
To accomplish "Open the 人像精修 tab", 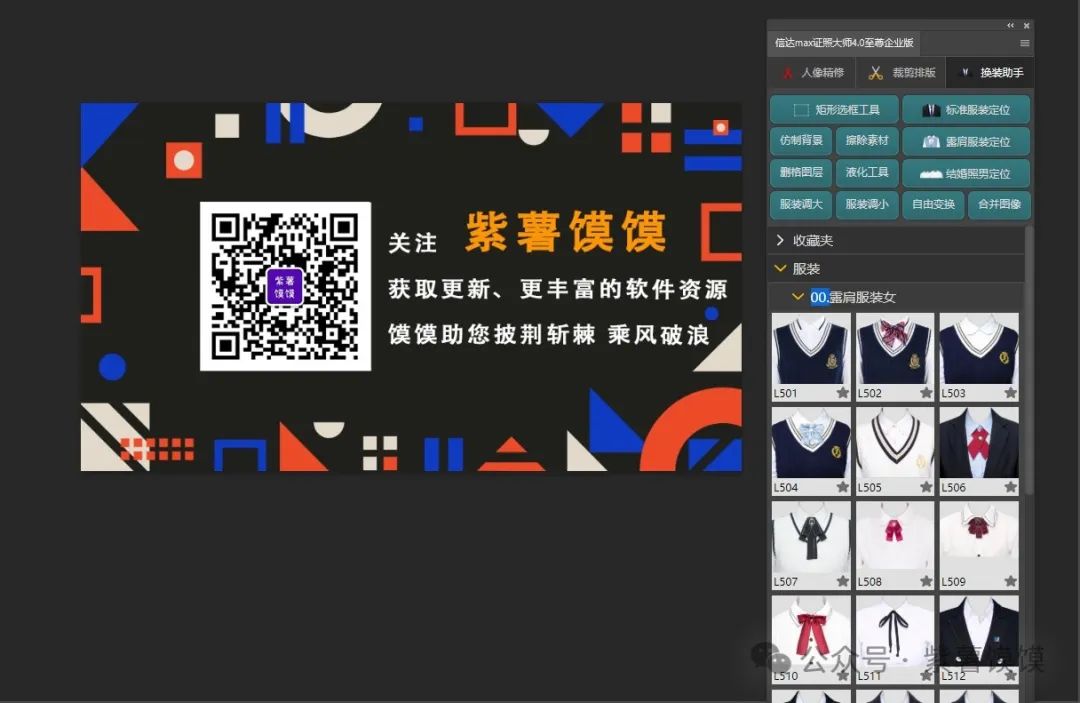I will pos(812,73).
